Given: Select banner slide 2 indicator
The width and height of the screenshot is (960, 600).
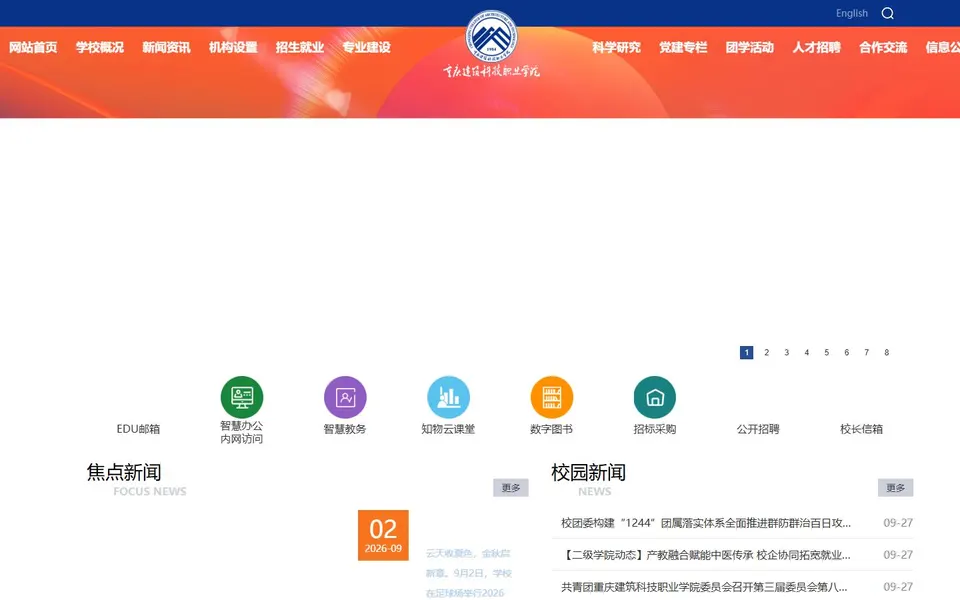Looking at the screenshot, I should point(767,353).
